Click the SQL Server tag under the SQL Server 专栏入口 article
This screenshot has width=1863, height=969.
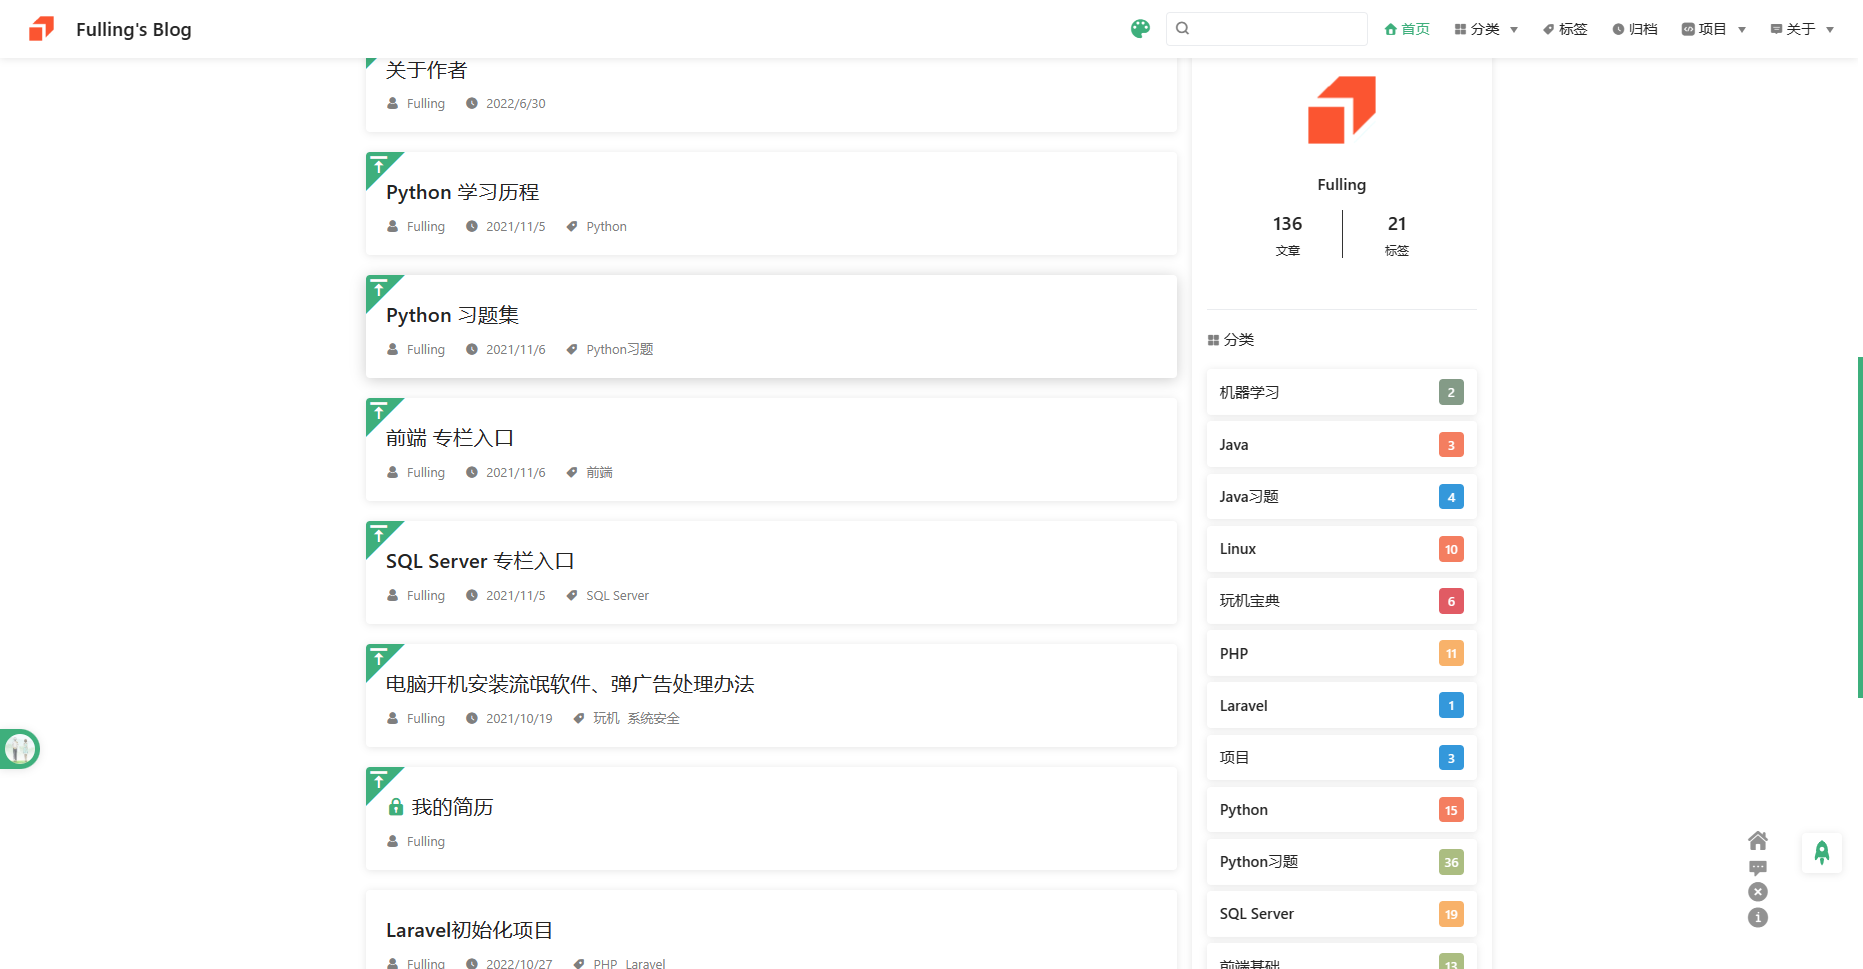[617, 595]
